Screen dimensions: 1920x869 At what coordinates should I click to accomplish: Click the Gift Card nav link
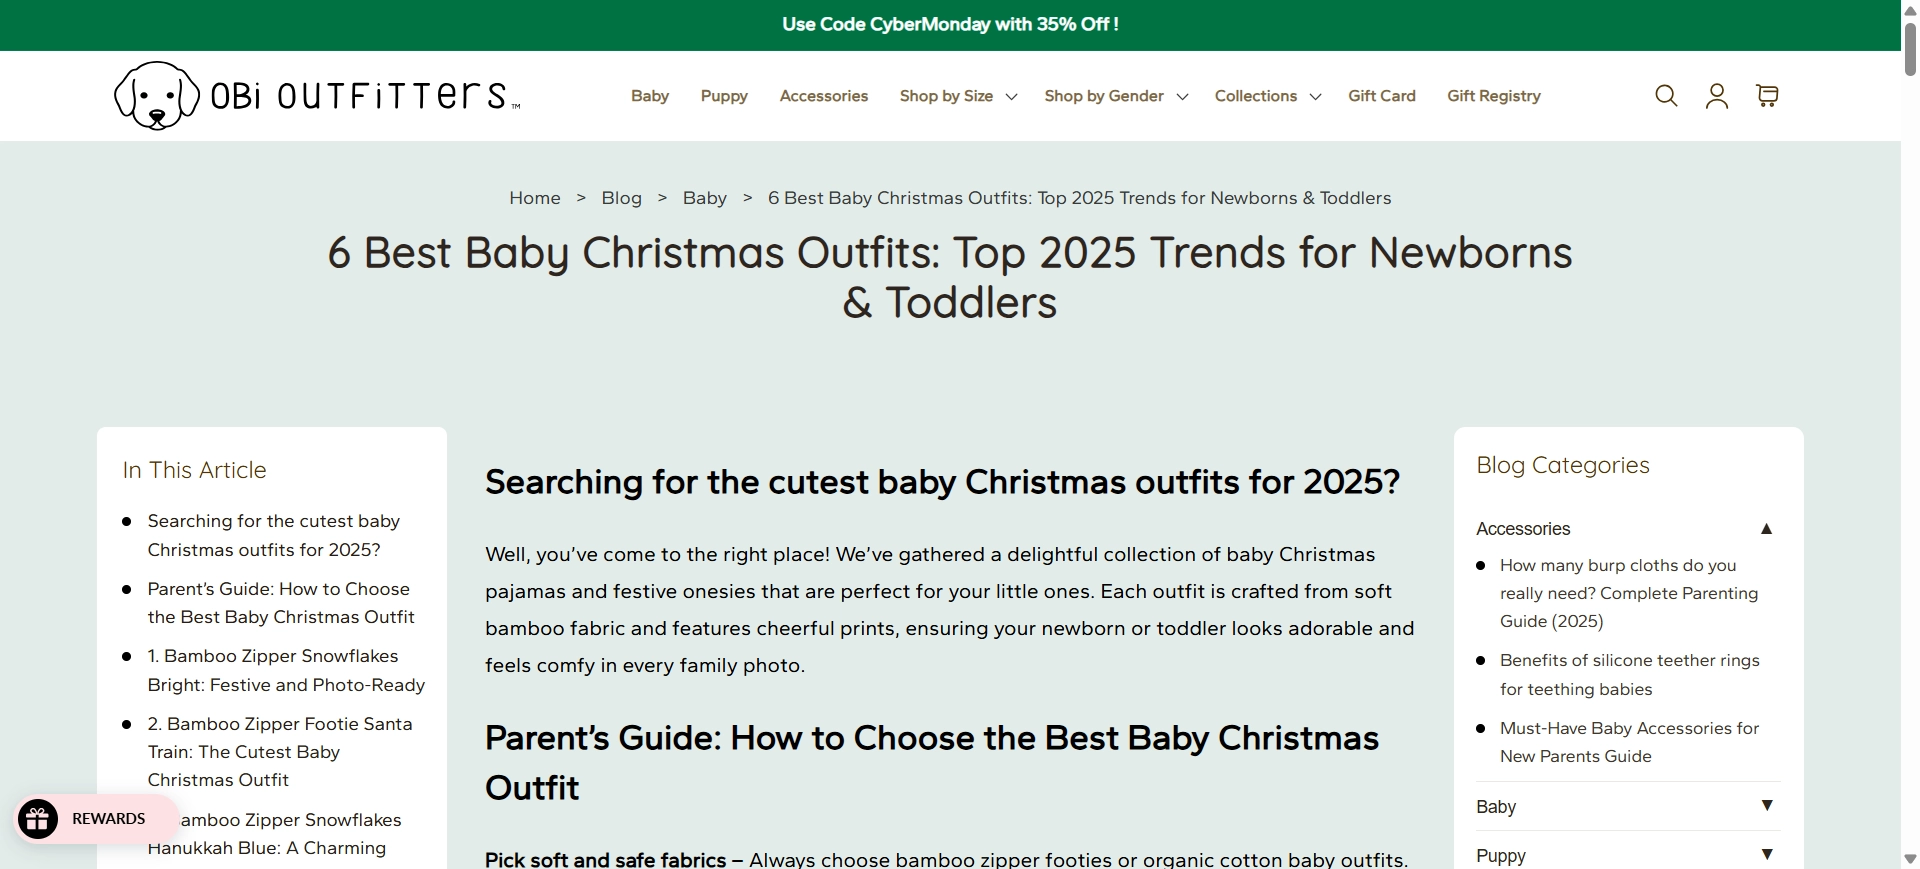click(1381, 96)
